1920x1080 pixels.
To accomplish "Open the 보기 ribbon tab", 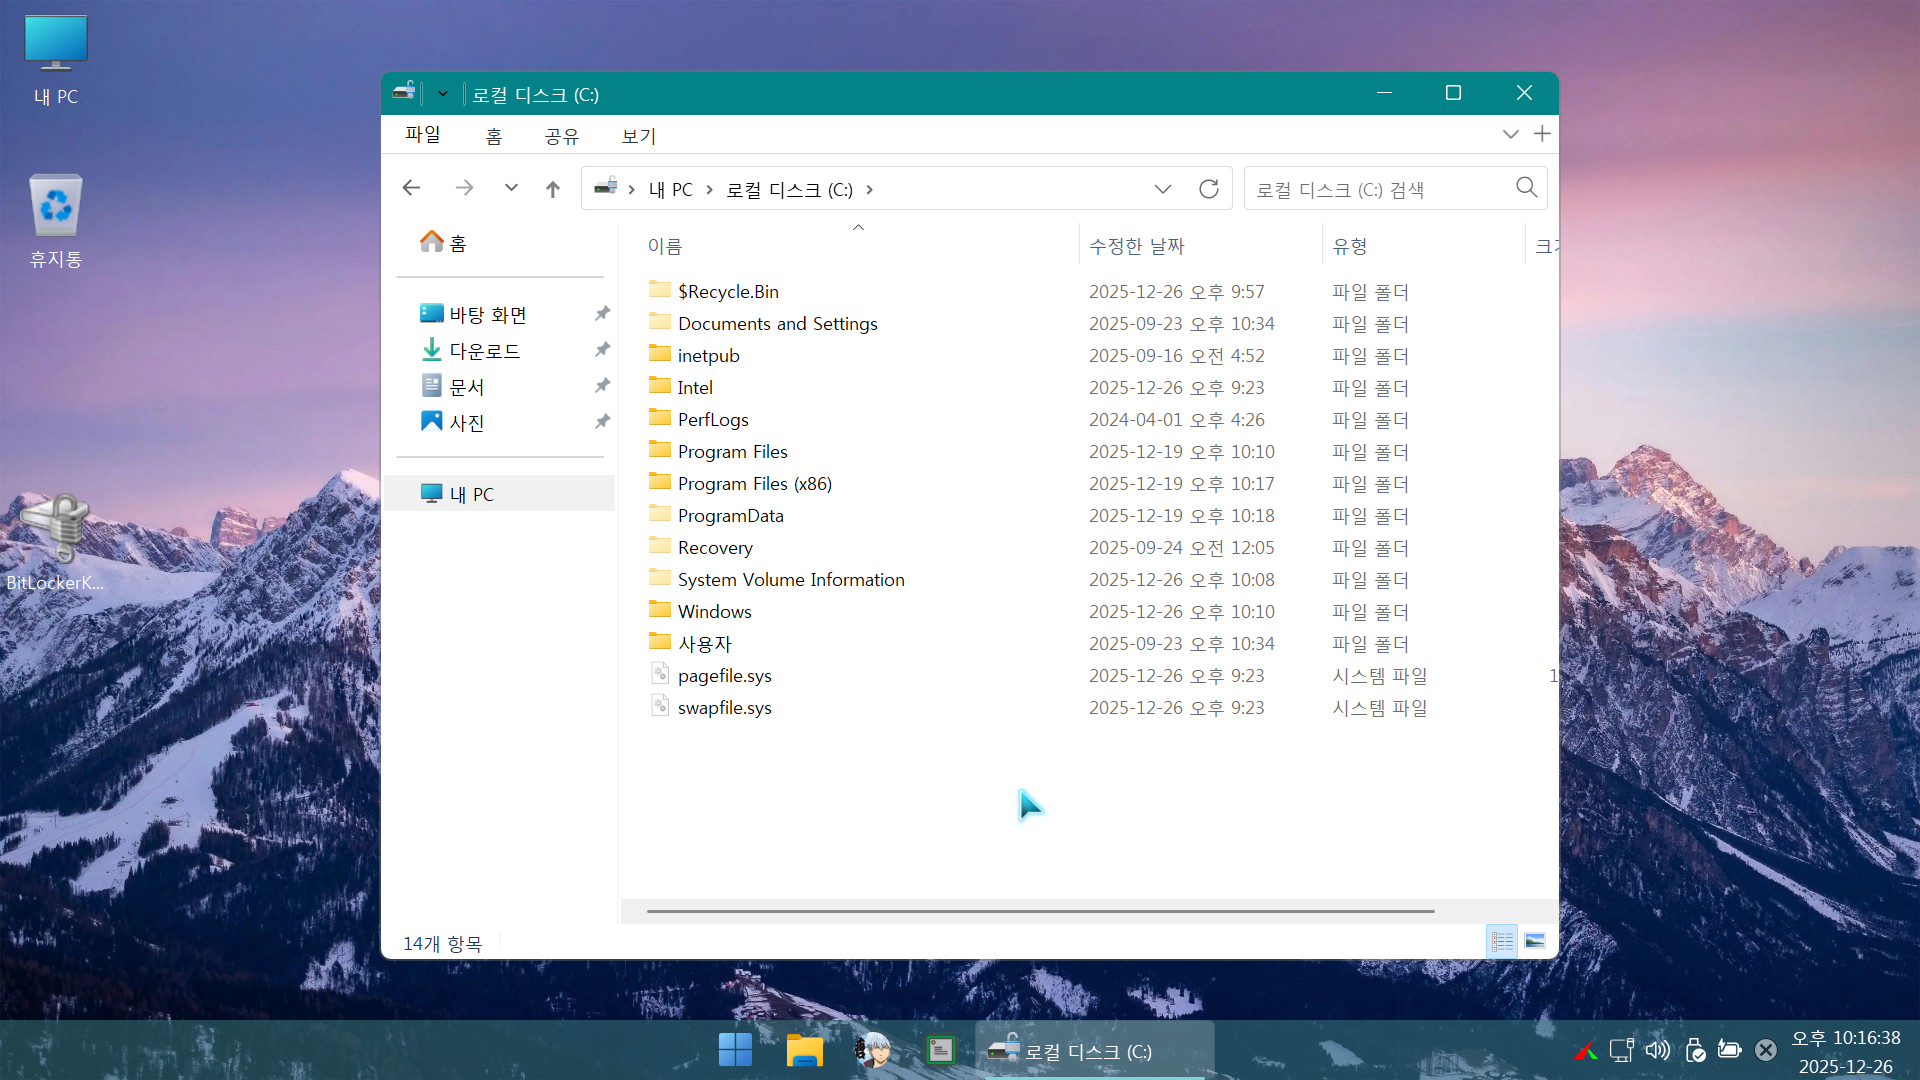I will pyautogui.click(x=638, y=136).
